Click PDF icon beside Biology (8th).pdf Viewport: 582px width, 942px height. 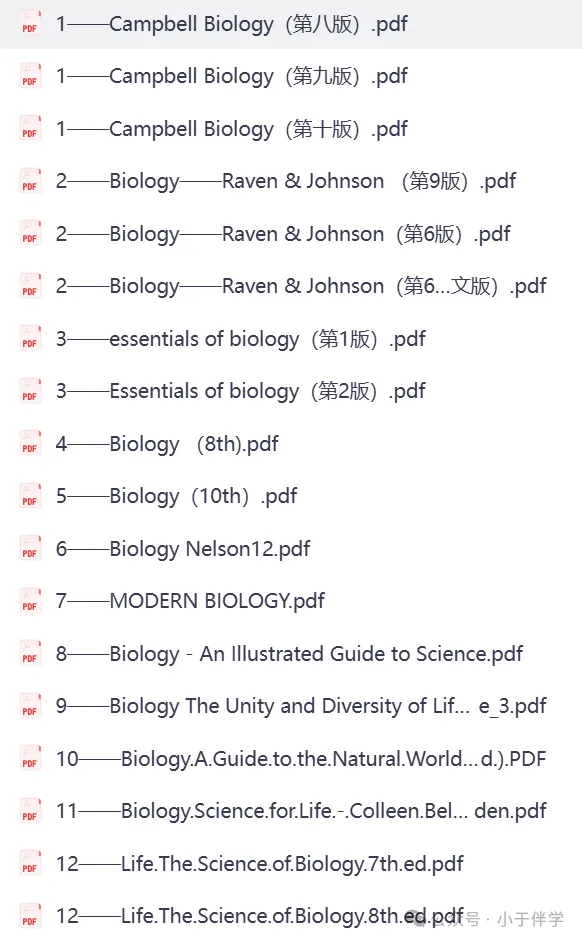pos(30,443)
